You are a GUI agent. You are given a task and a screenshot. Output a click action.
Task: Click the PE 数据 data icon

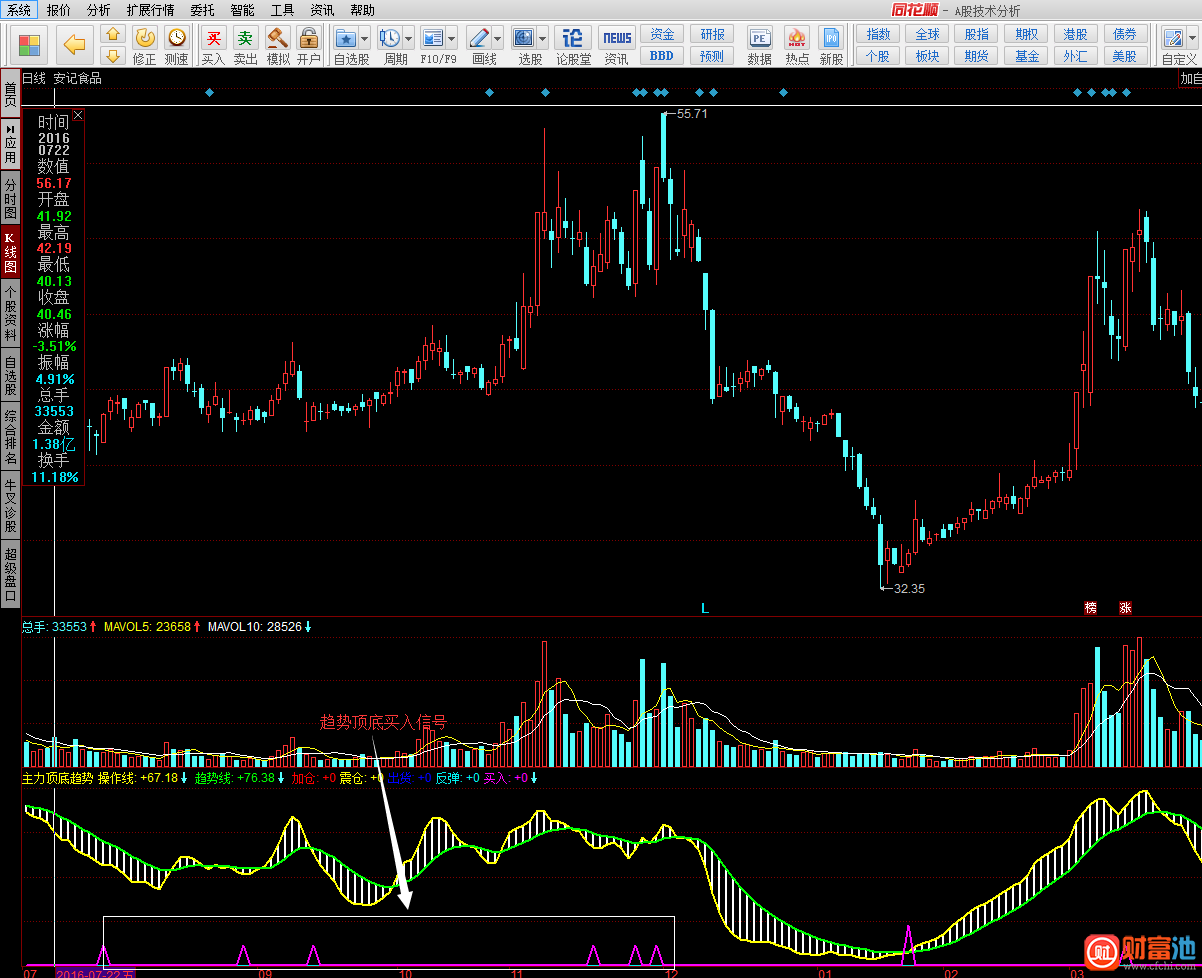tap(759, 38)
